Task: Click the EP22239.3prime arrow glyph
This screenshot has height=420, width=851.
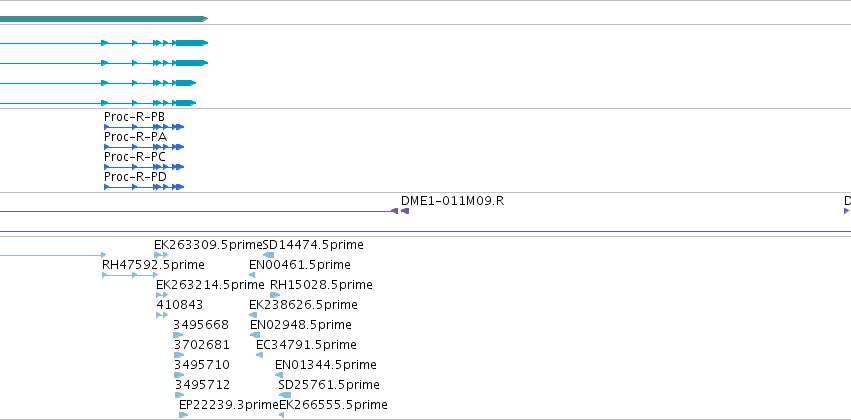Action: [183, 415]
